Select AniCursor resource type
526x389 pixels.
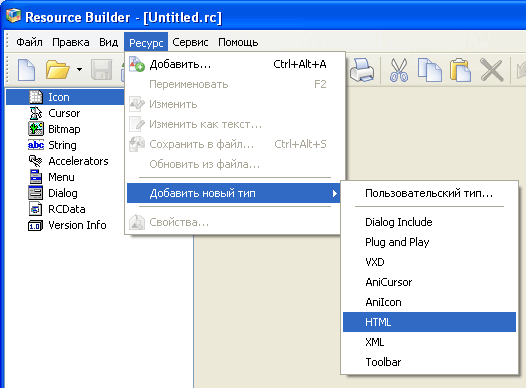pos(429,282)
